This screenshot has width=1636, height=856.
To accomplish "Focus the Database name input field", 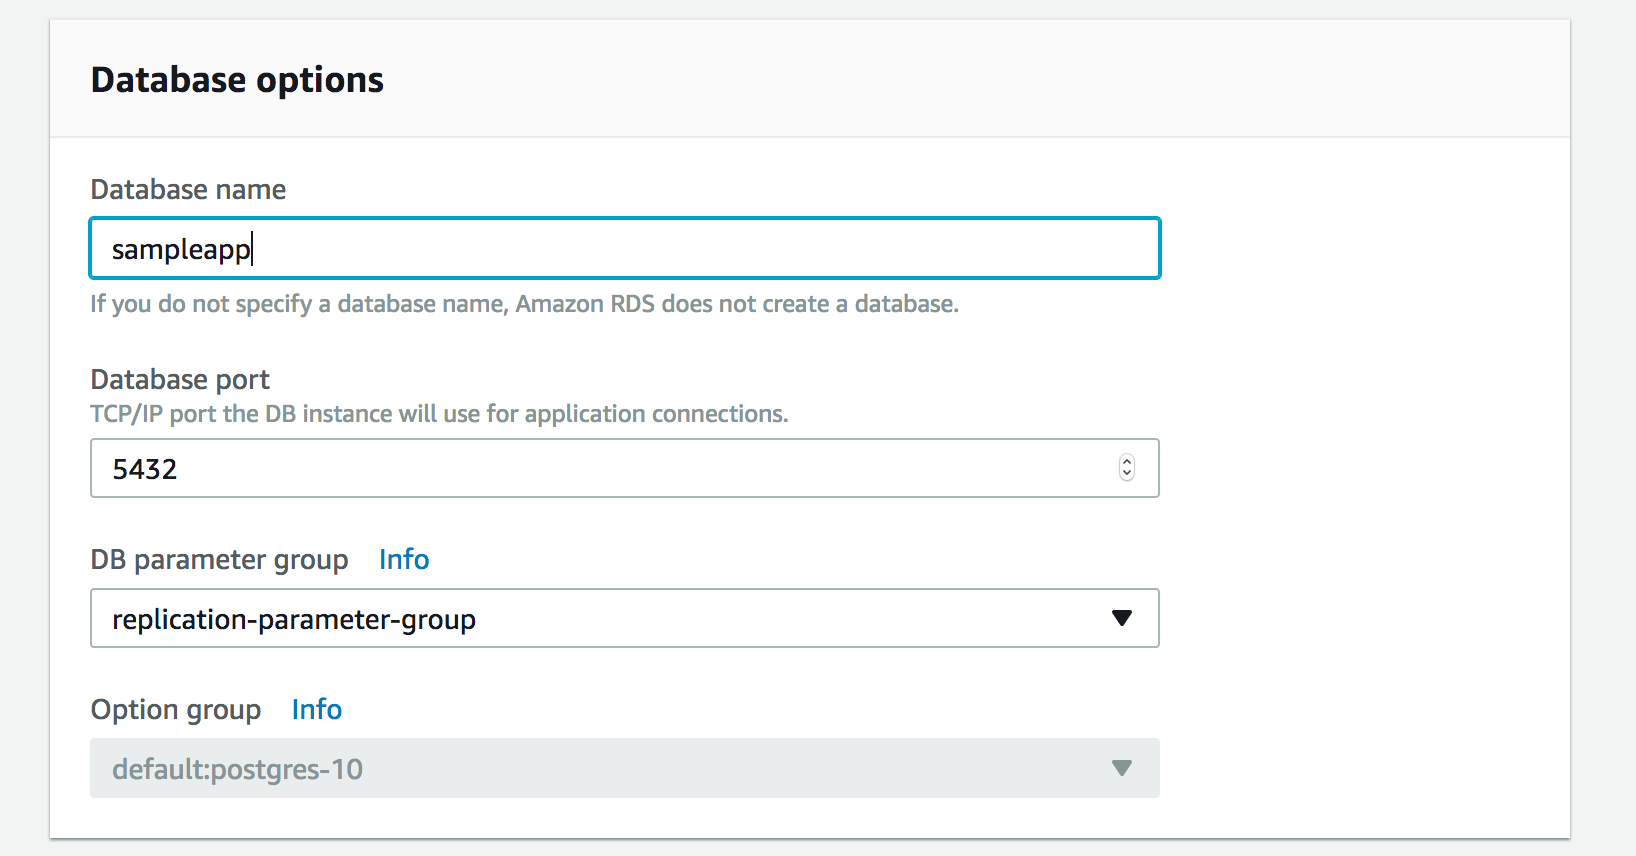I will click(700, 248).
